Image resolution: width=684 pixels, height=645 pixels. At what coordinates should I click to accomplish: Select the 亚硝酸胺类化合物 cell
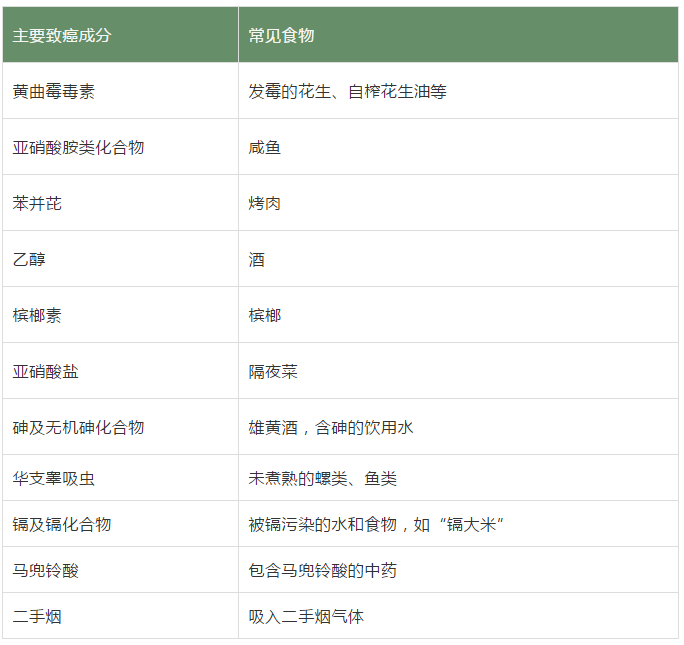click(x=78, y=147)
